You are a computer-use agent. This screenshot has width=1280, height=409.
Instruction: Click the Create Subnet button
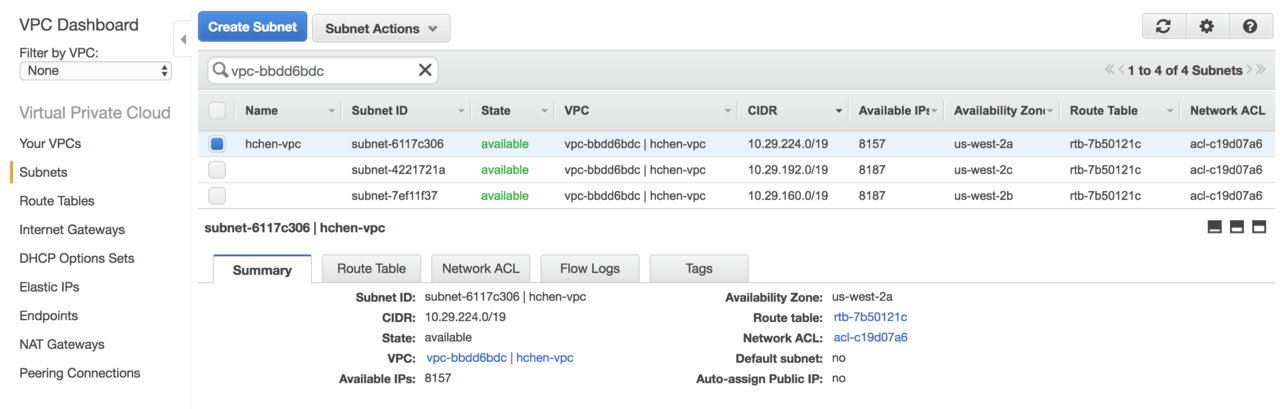point(252,27)
